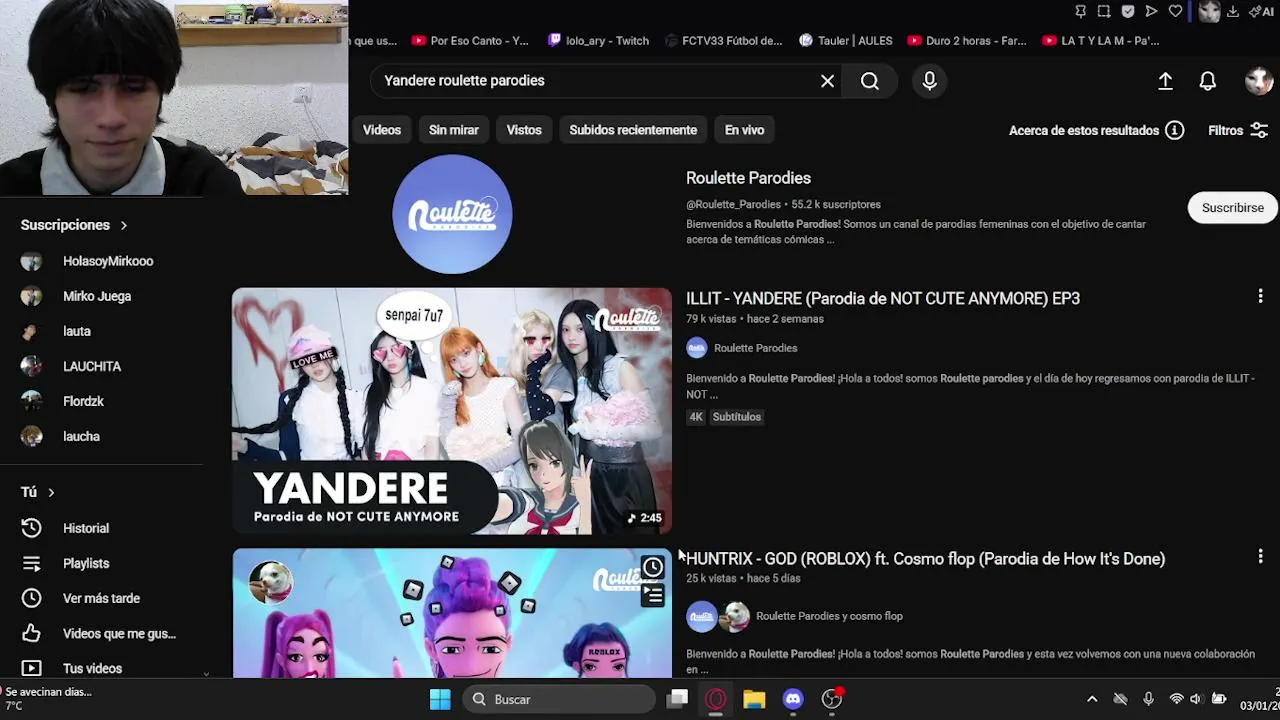Open the YouTube account avatar menu

[x=1258, y=81]
